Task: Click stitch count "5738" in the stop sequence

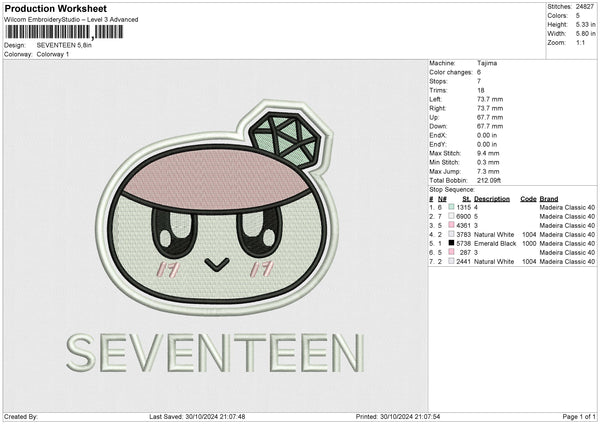Action: pyautogui.click(x=463, y=243)
